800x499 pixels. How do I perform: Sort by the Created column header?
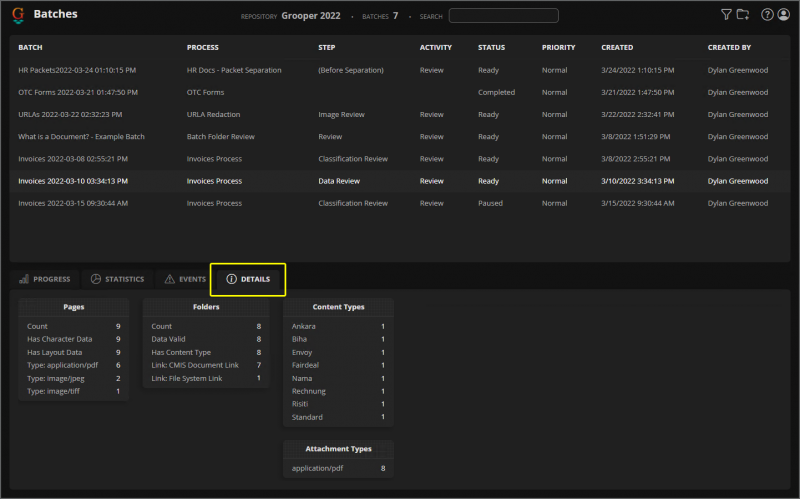pyautogui.click(x=617, y=47)
